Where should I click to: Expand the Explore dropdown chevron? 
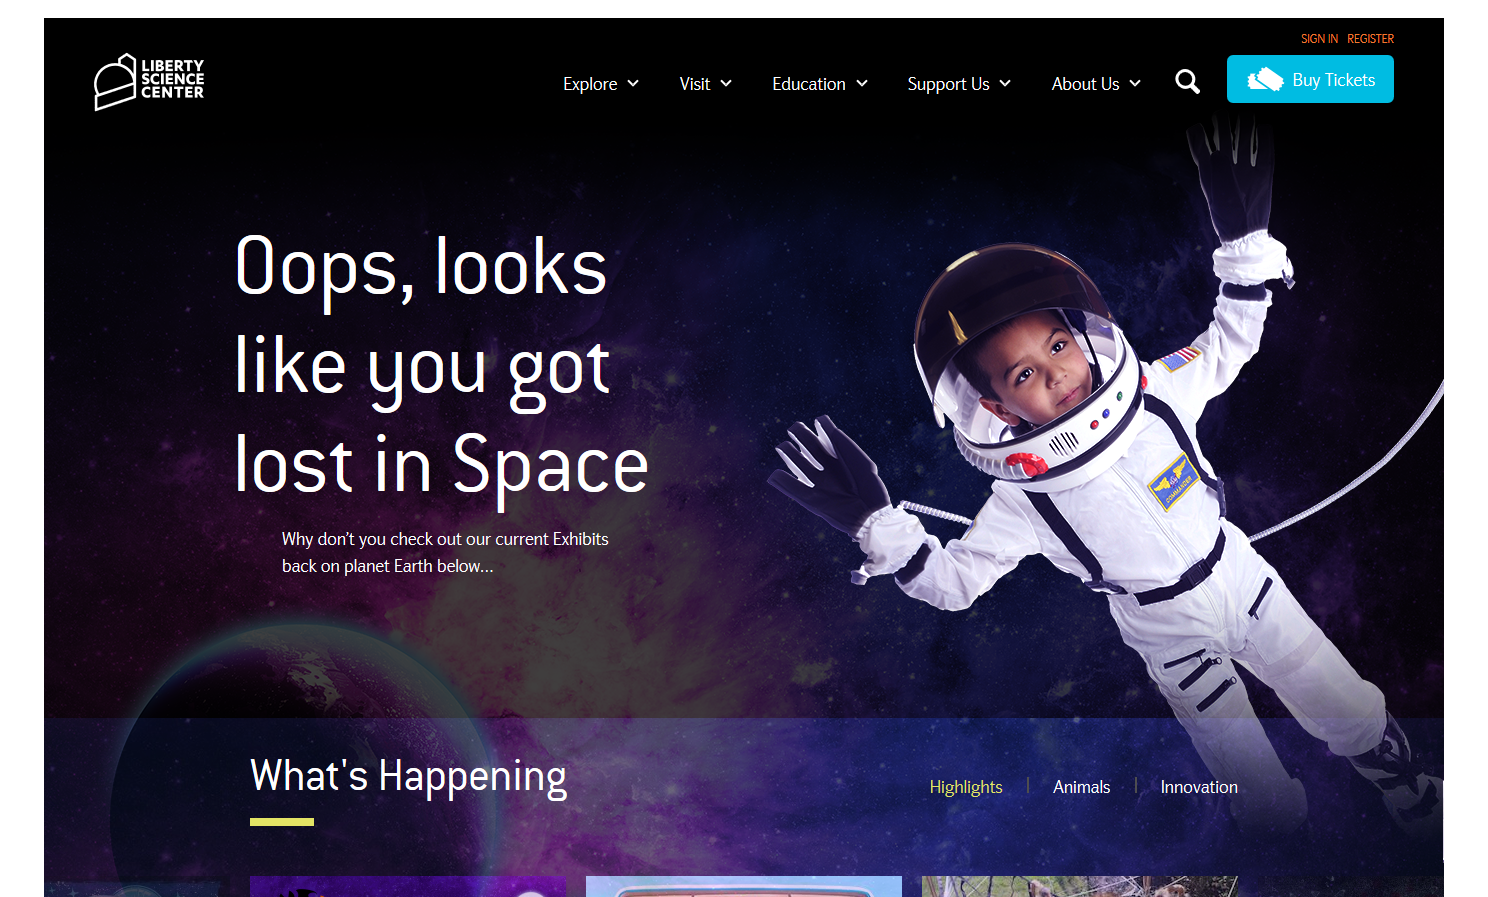point(633,84)
